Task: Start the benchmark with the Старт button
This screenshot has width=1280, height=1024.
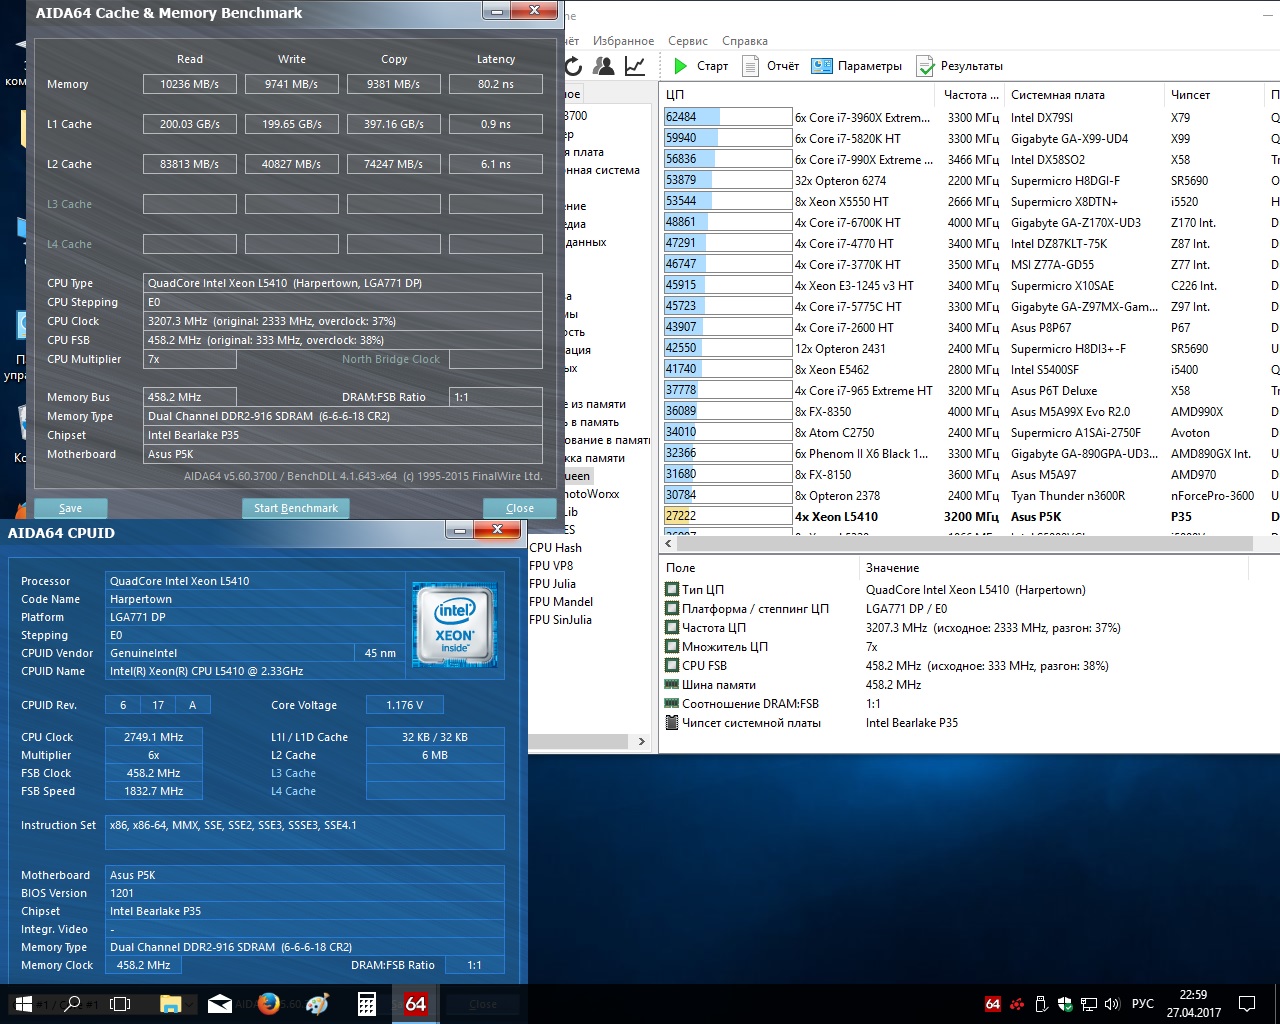Action: [700, 66]
